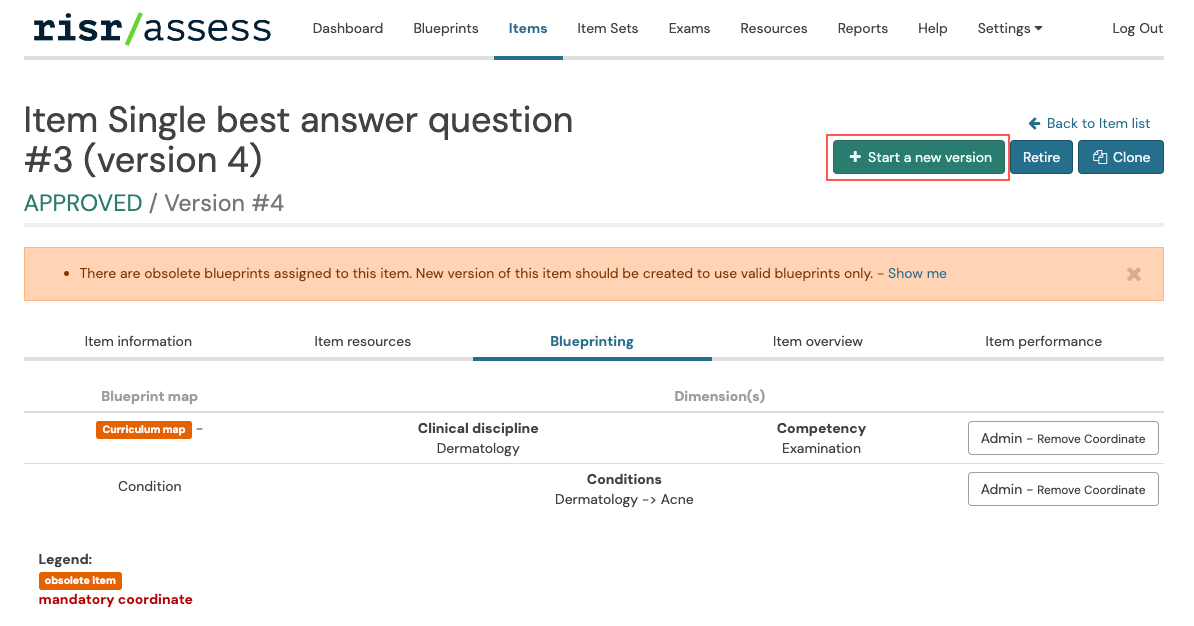This screenshot has width=1194, height=626.
Task: Go back to Item list
Action: point(1089,123)
